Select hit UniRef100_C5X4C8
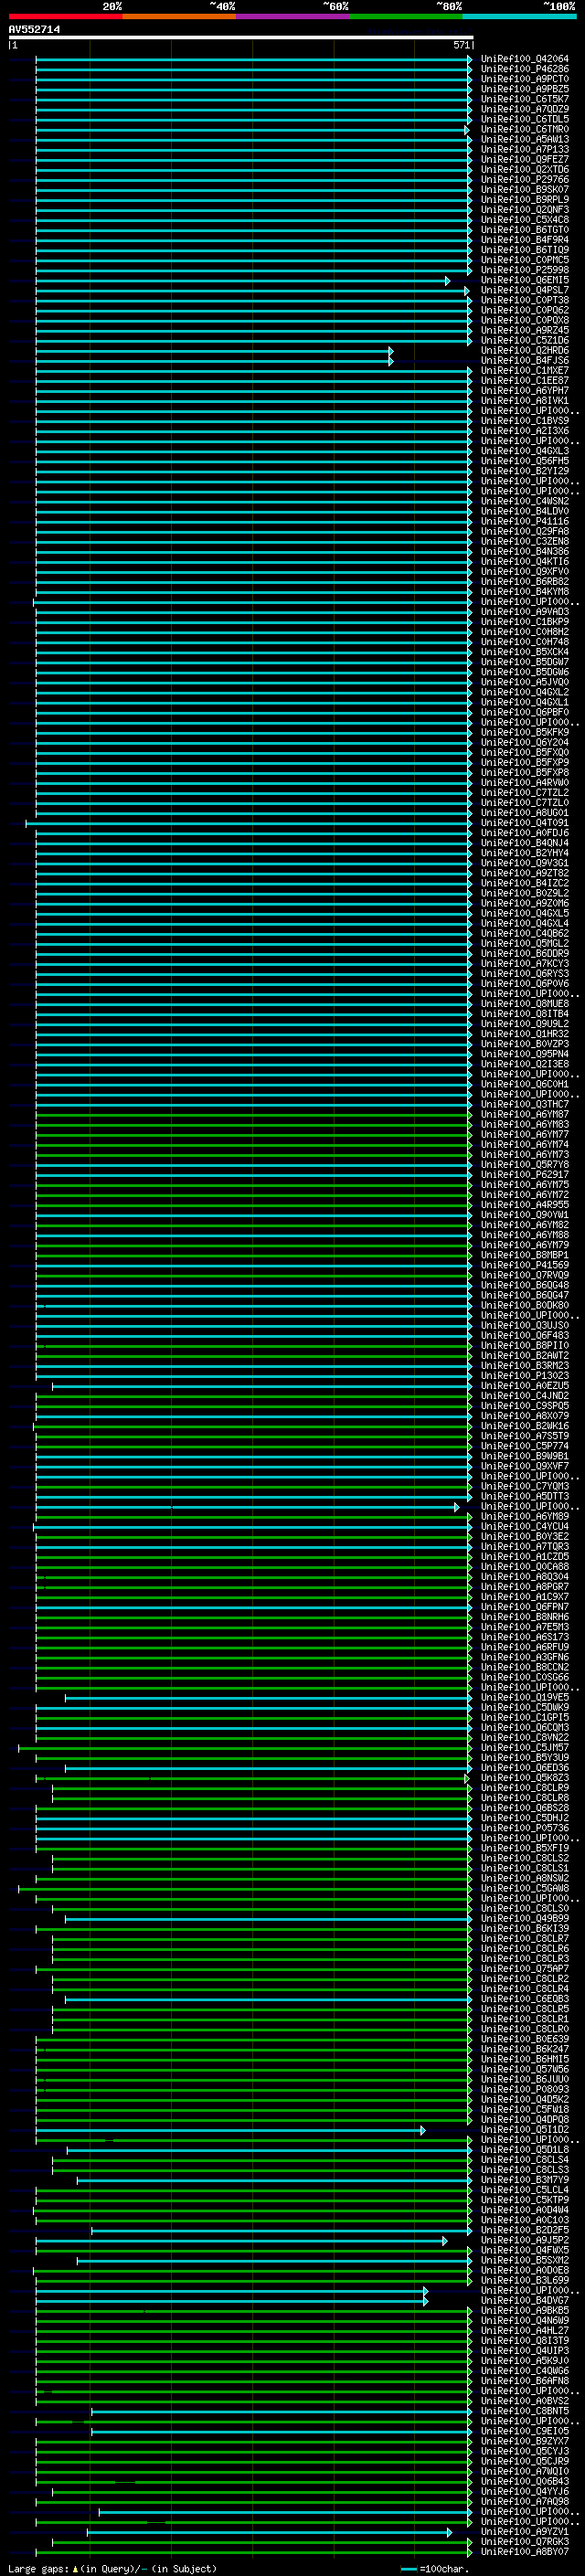585x2576 pixels. (x=525, y=220)
